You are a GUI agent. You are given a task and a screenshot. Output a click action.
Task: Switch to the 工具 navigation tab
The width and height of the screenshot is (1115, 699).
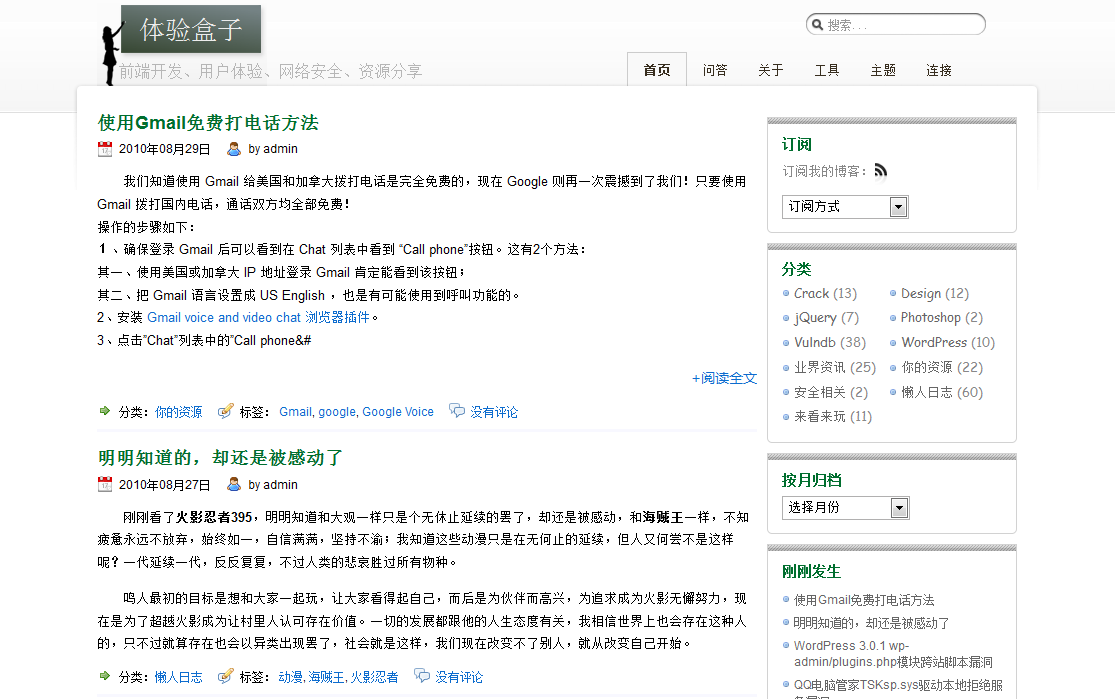coord(827,70)
